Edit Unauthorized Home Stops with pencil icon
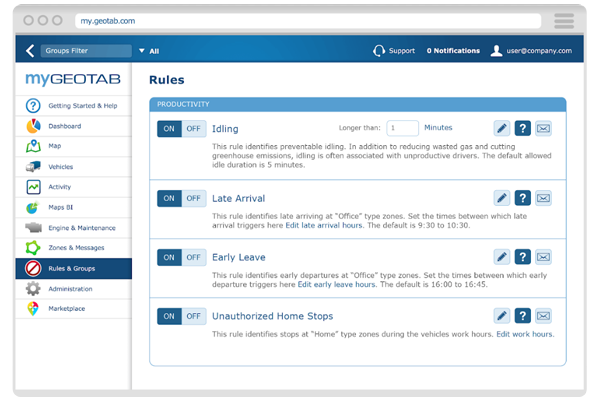The width and height of the screenshot is (600, 400). coord(502,316)
